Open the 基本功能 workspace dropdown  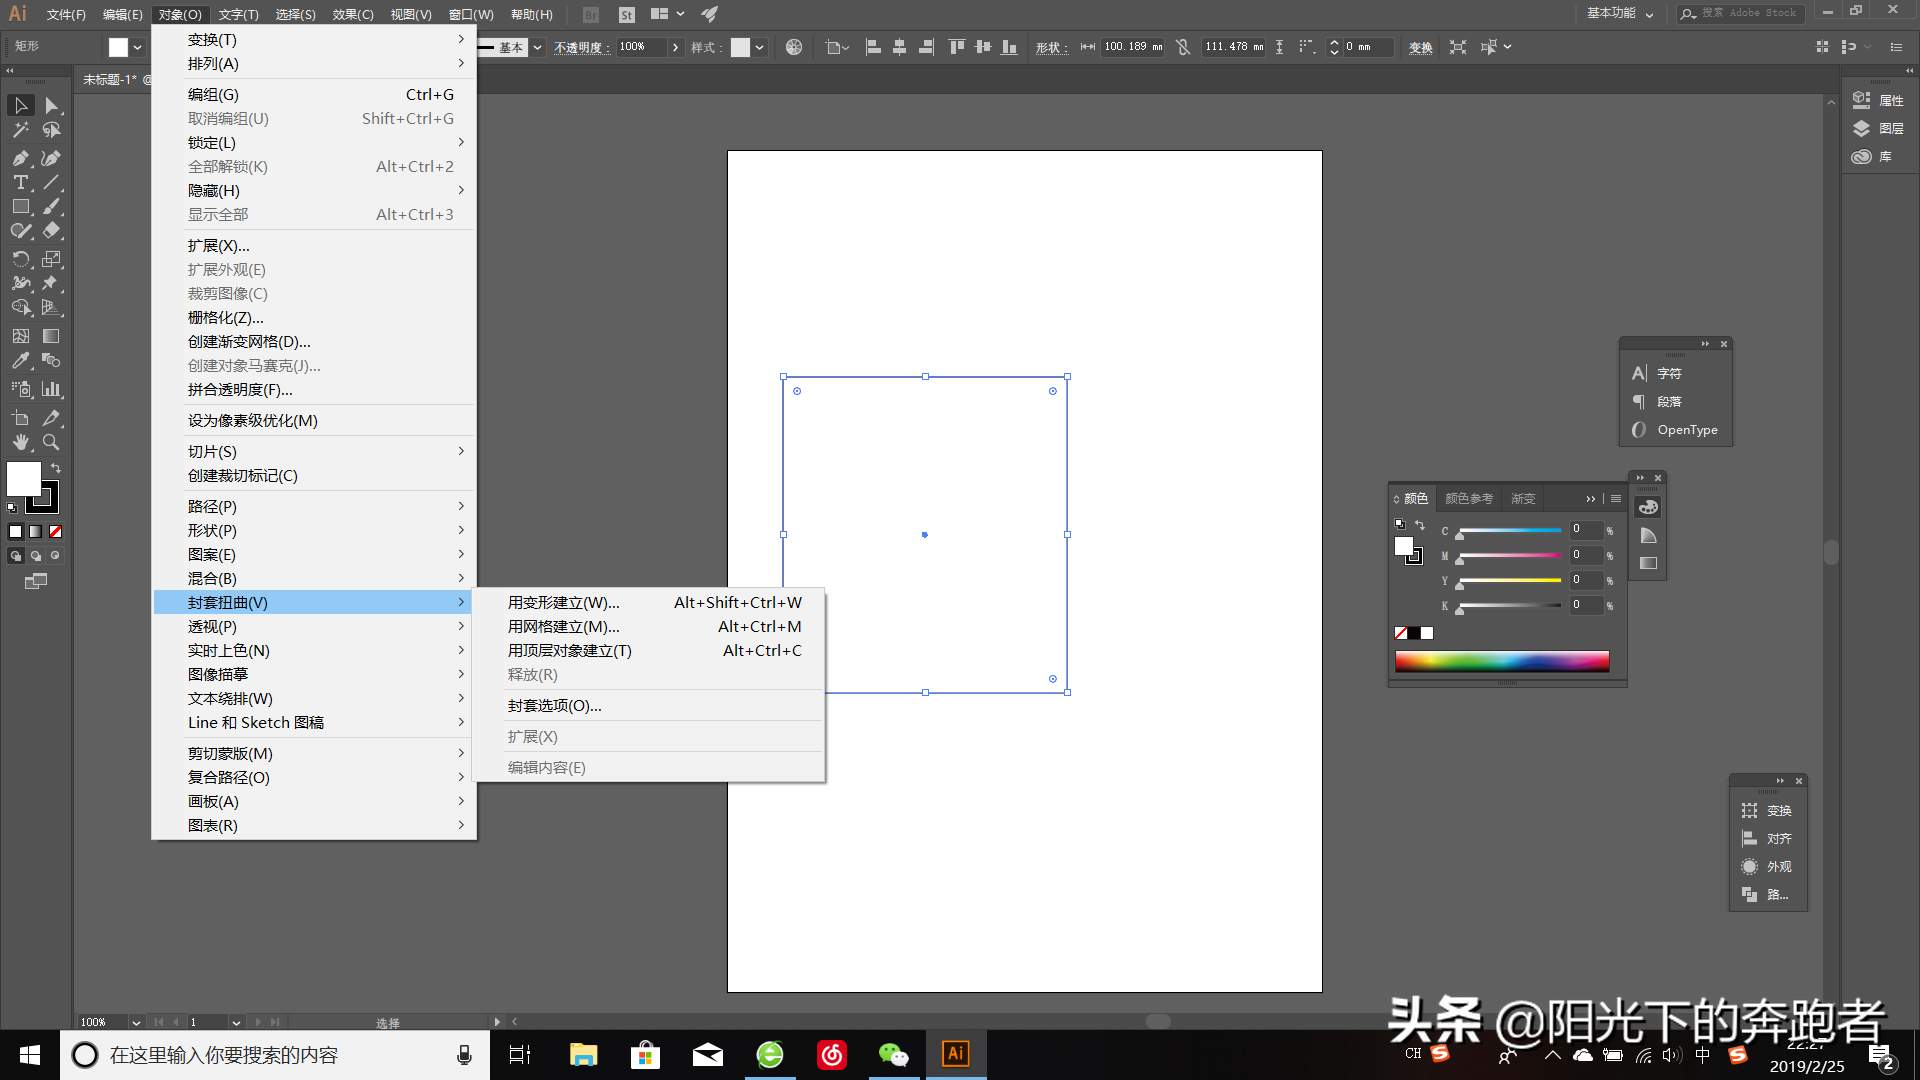click(x=1620, y=13)
